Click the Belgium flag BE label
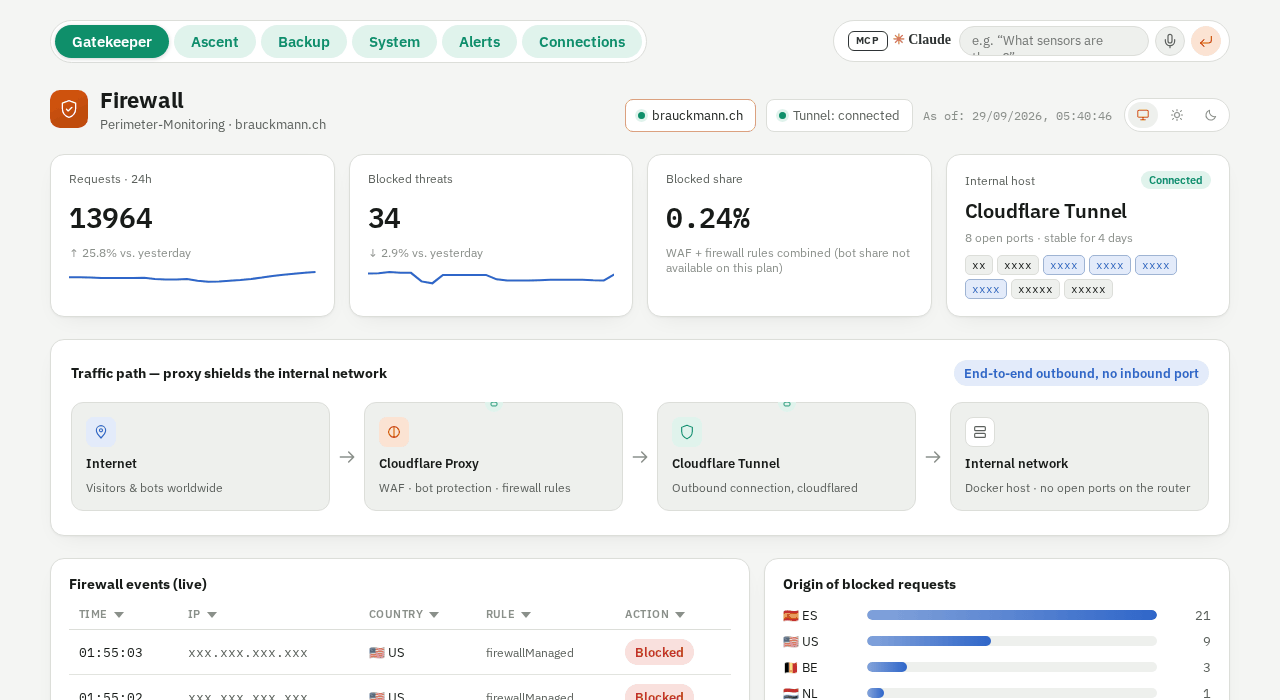 pyautogui.click(x=800, y=668)
